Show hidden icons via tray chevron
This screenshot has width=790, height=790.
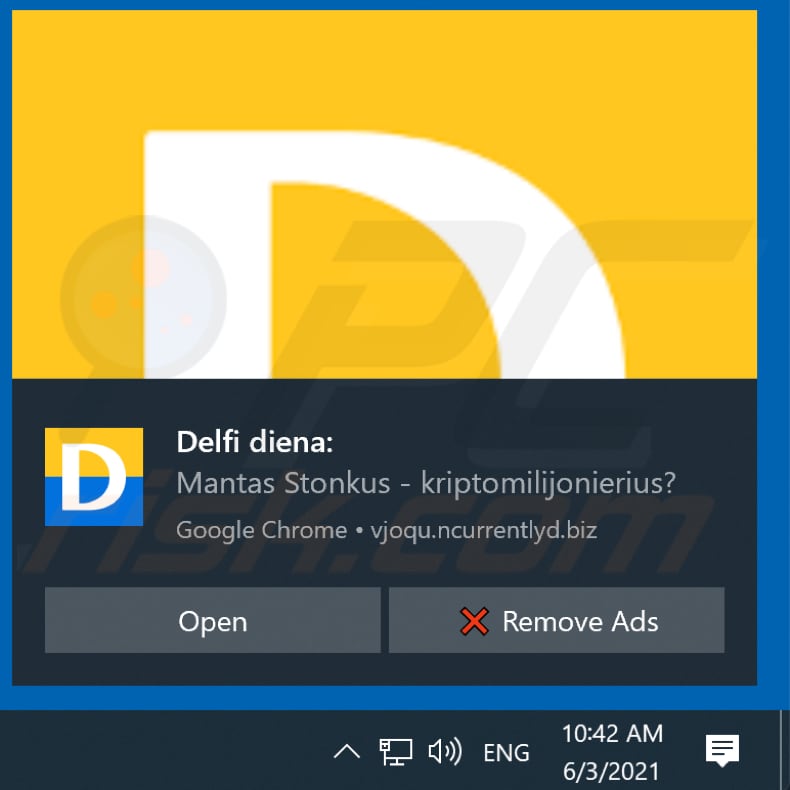coord(347,752)
